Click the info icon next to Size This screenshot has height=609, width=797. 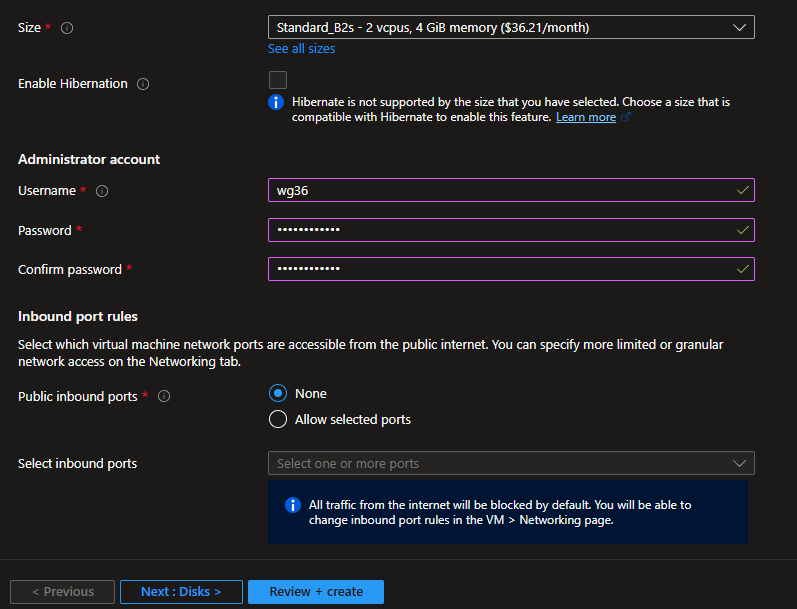(67, 28)
